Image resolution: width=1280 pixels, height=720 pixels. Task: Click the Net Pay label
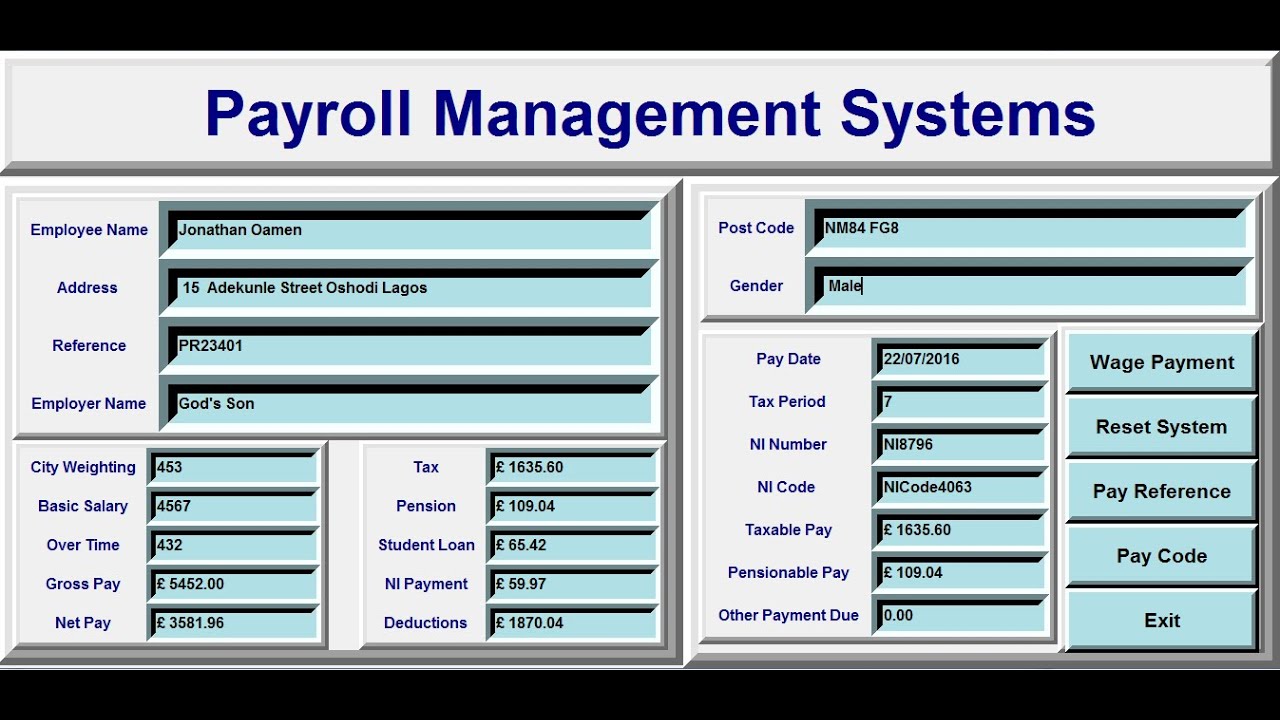point(83,623)
